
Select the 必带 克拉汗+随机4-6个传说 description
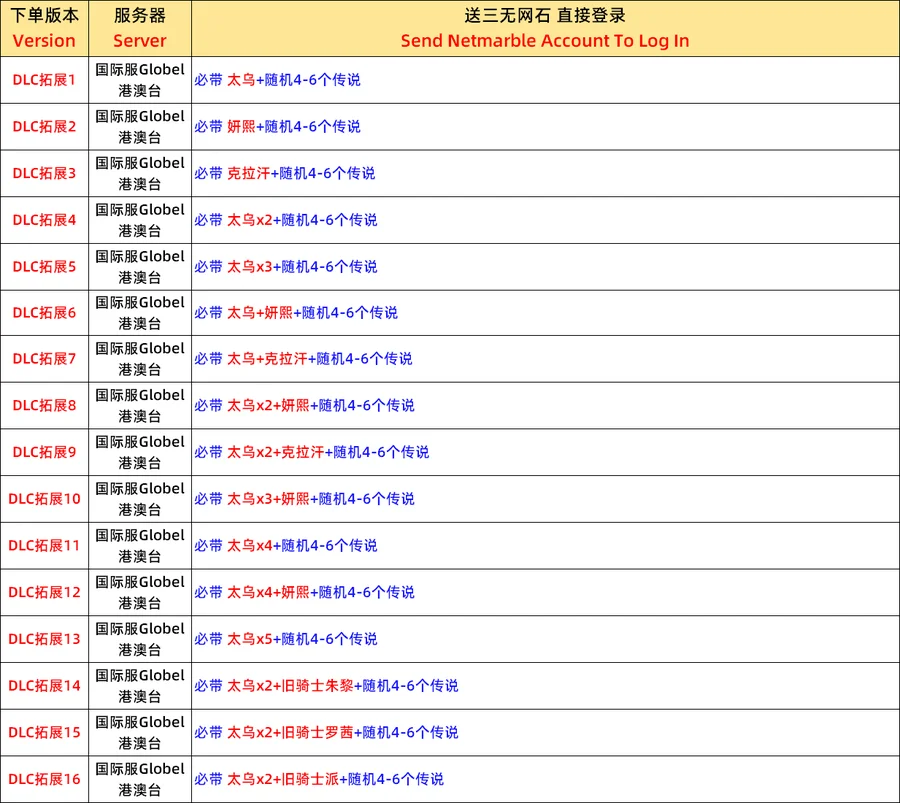pyautogui.click(x=285, y=173)
